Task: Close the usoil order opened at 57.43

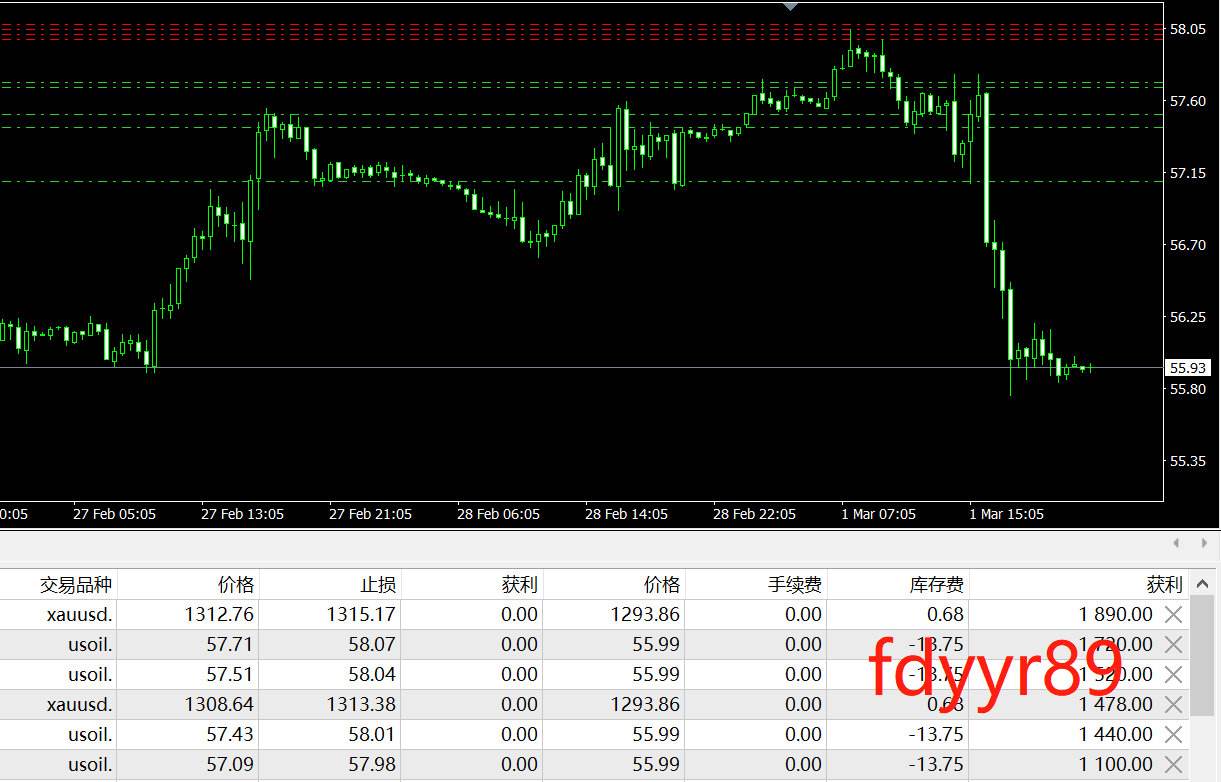Action: (1173, 734)
